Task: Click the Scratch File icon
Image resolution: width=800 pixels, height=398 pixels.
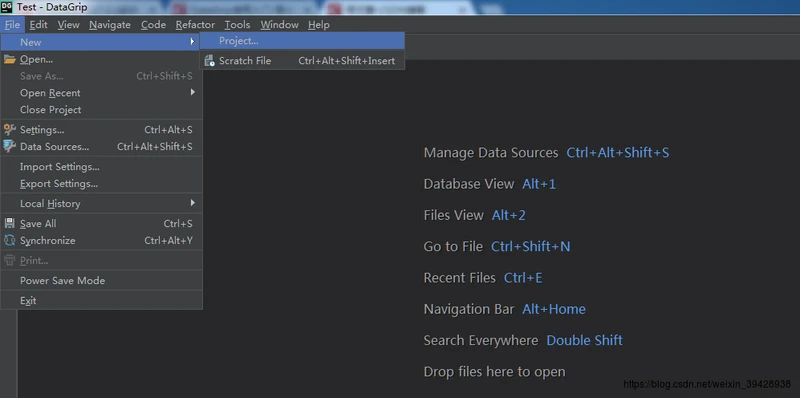Action: click(209, 61)
